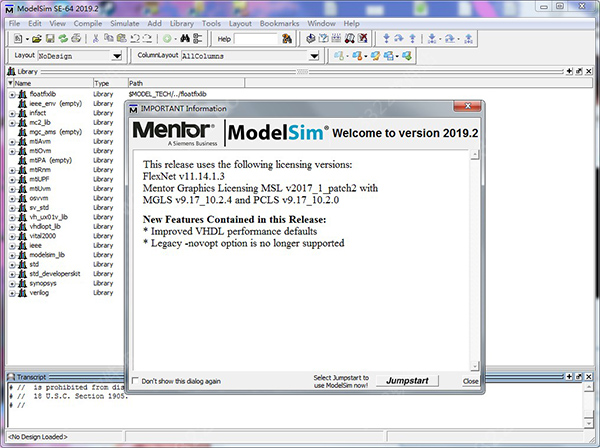This screenshot has width=600, height=448.
Task: Open the Layout NoDesign dropdown
Action: click(117, 56)
